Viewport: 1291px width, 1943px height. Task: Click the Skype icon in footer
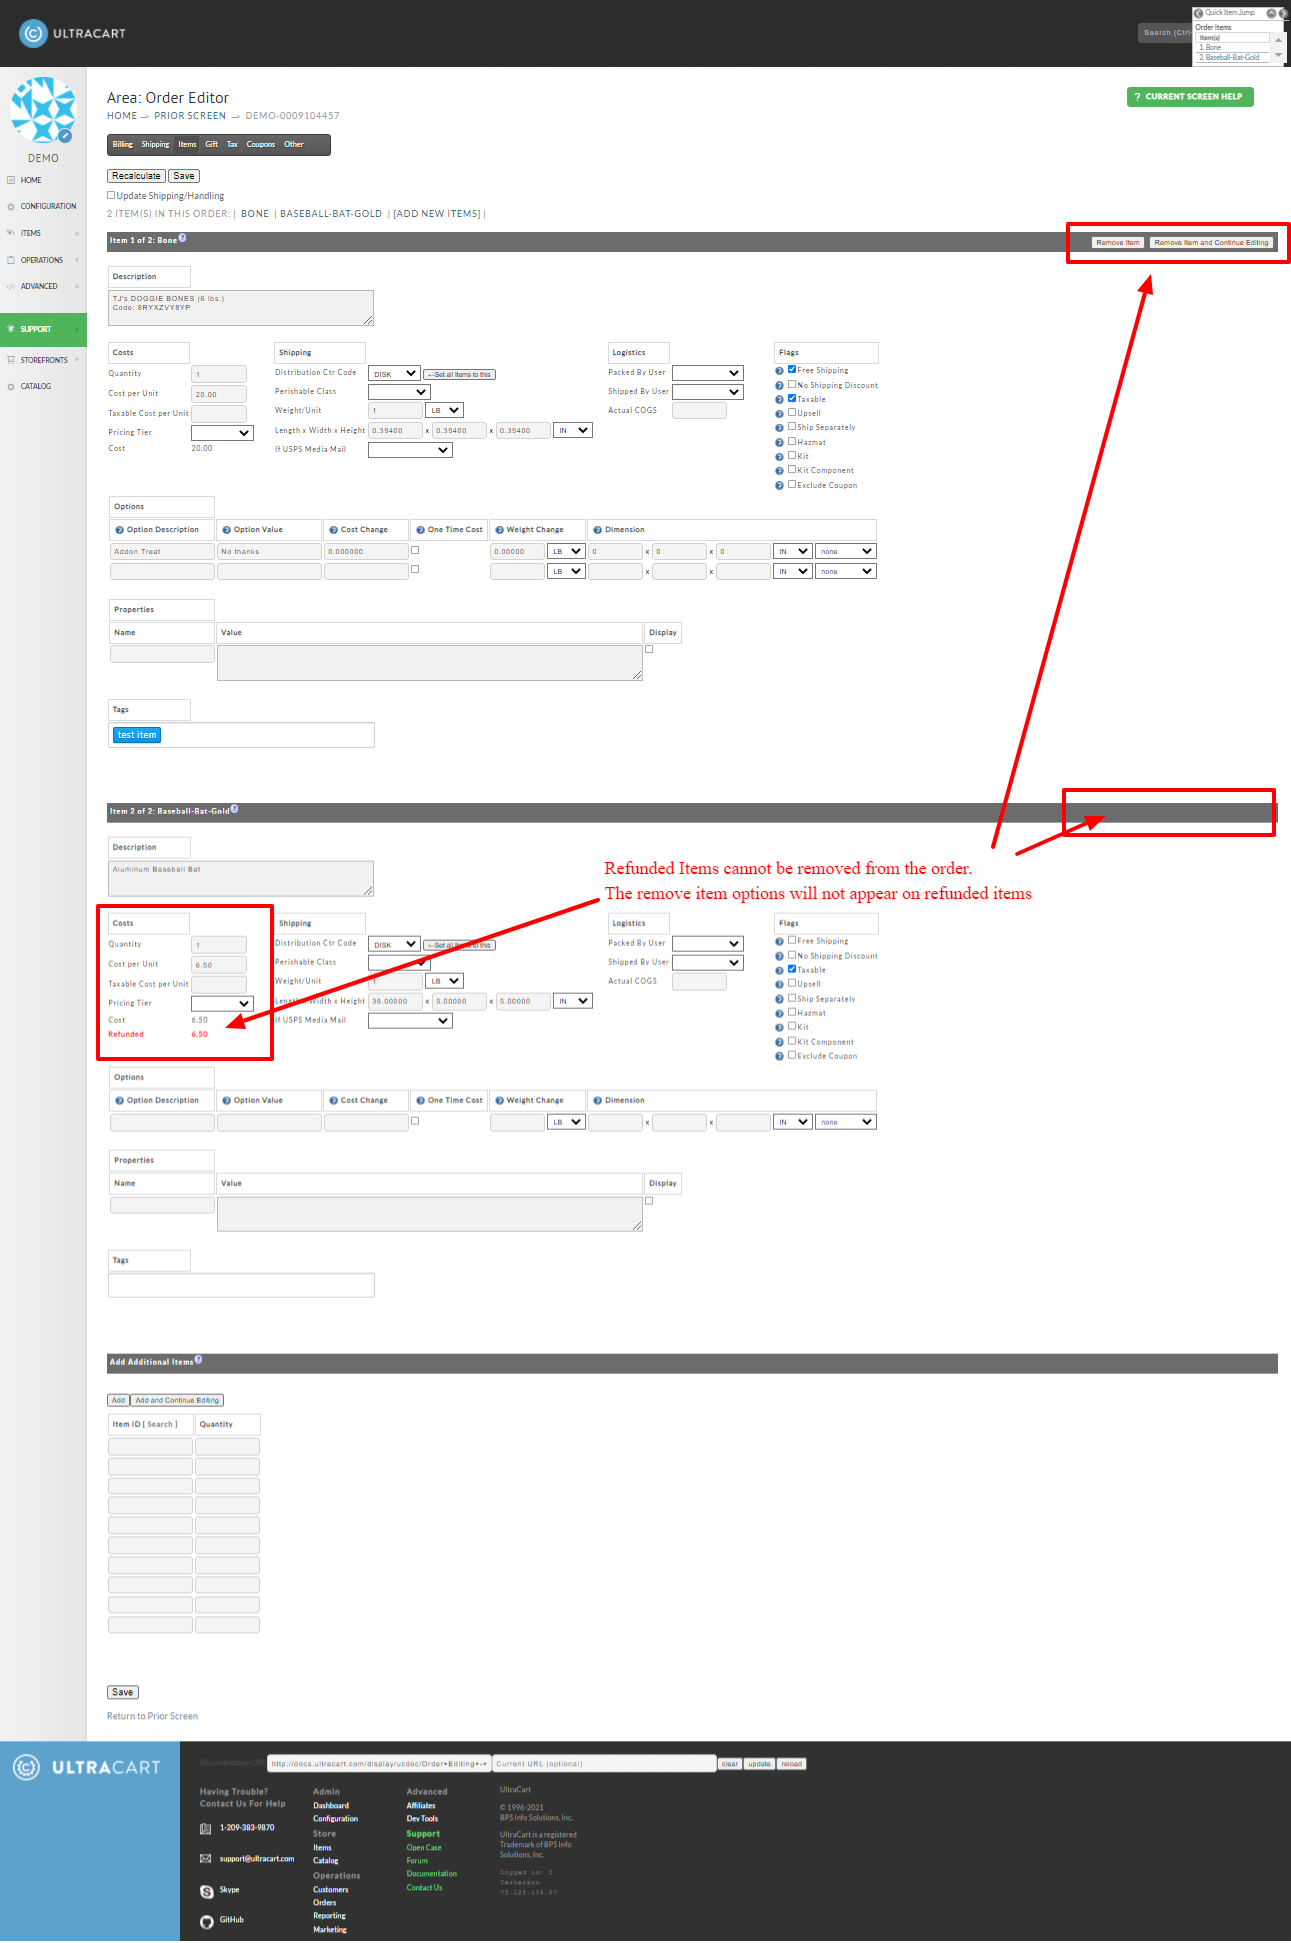(206, 1891)
